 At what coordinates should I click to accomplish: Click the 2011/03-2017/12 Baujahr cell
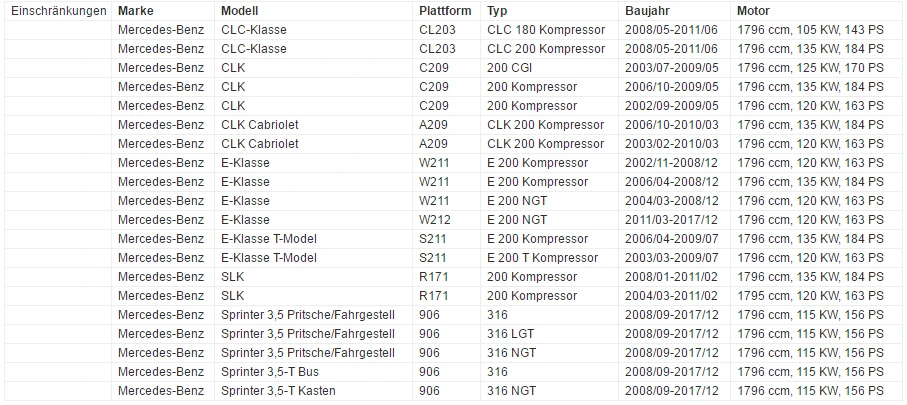point(674,220)
